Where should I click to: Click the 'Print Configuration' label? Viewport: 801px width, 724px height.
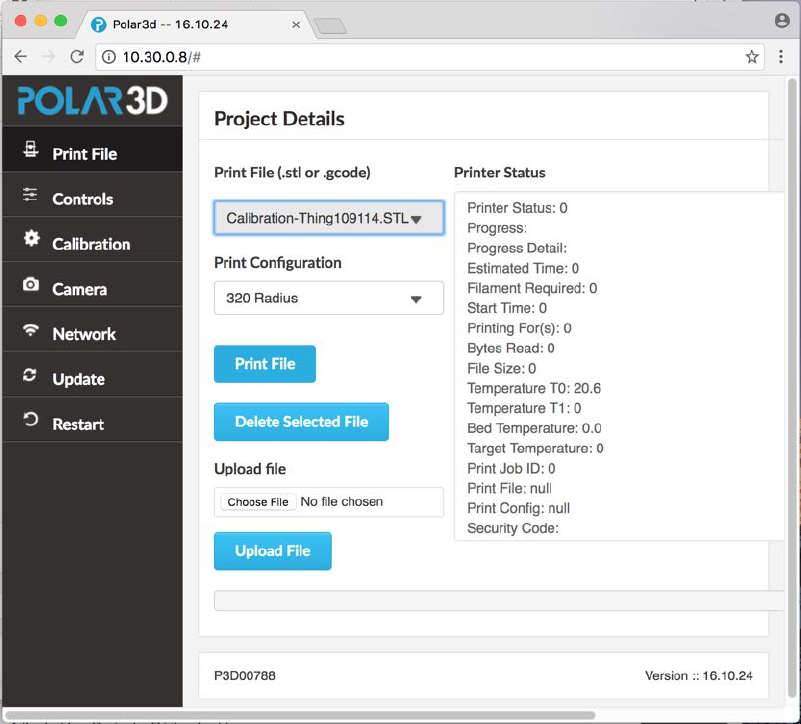click(278, 263)
